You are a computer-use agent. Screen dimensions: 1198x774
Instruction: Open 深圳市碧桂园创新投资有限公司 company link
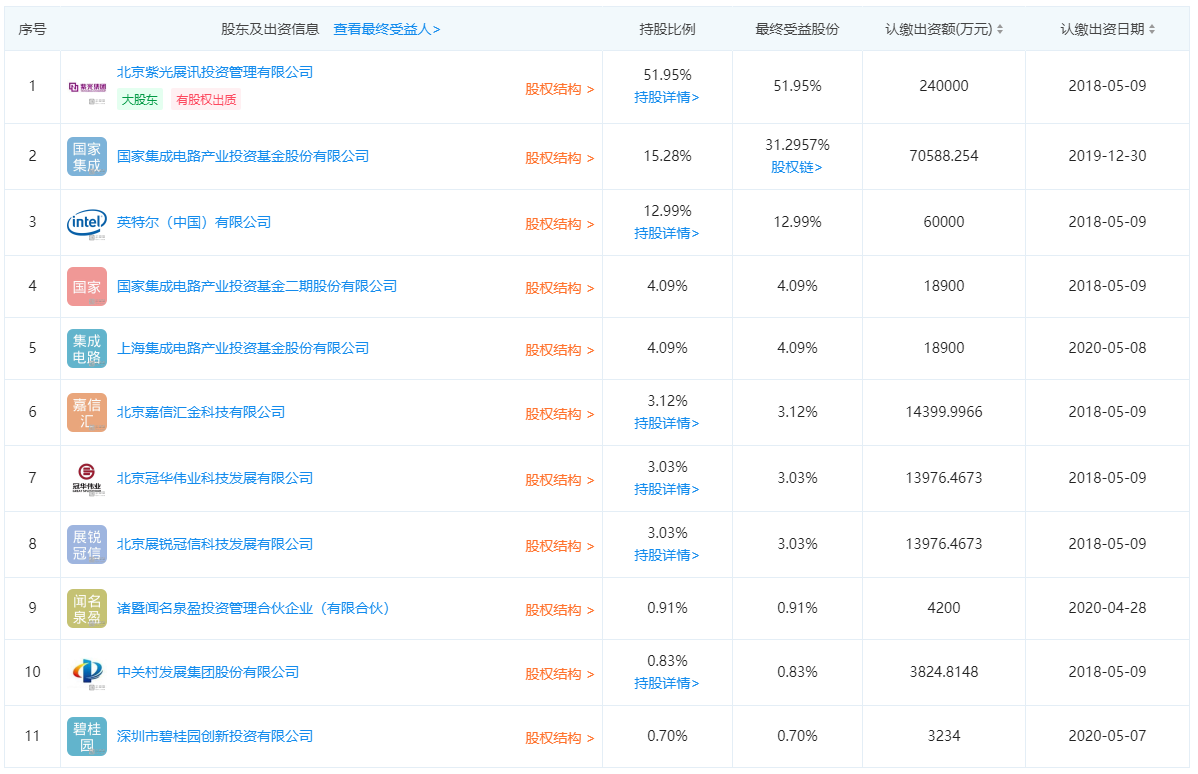tap(215, 736)
